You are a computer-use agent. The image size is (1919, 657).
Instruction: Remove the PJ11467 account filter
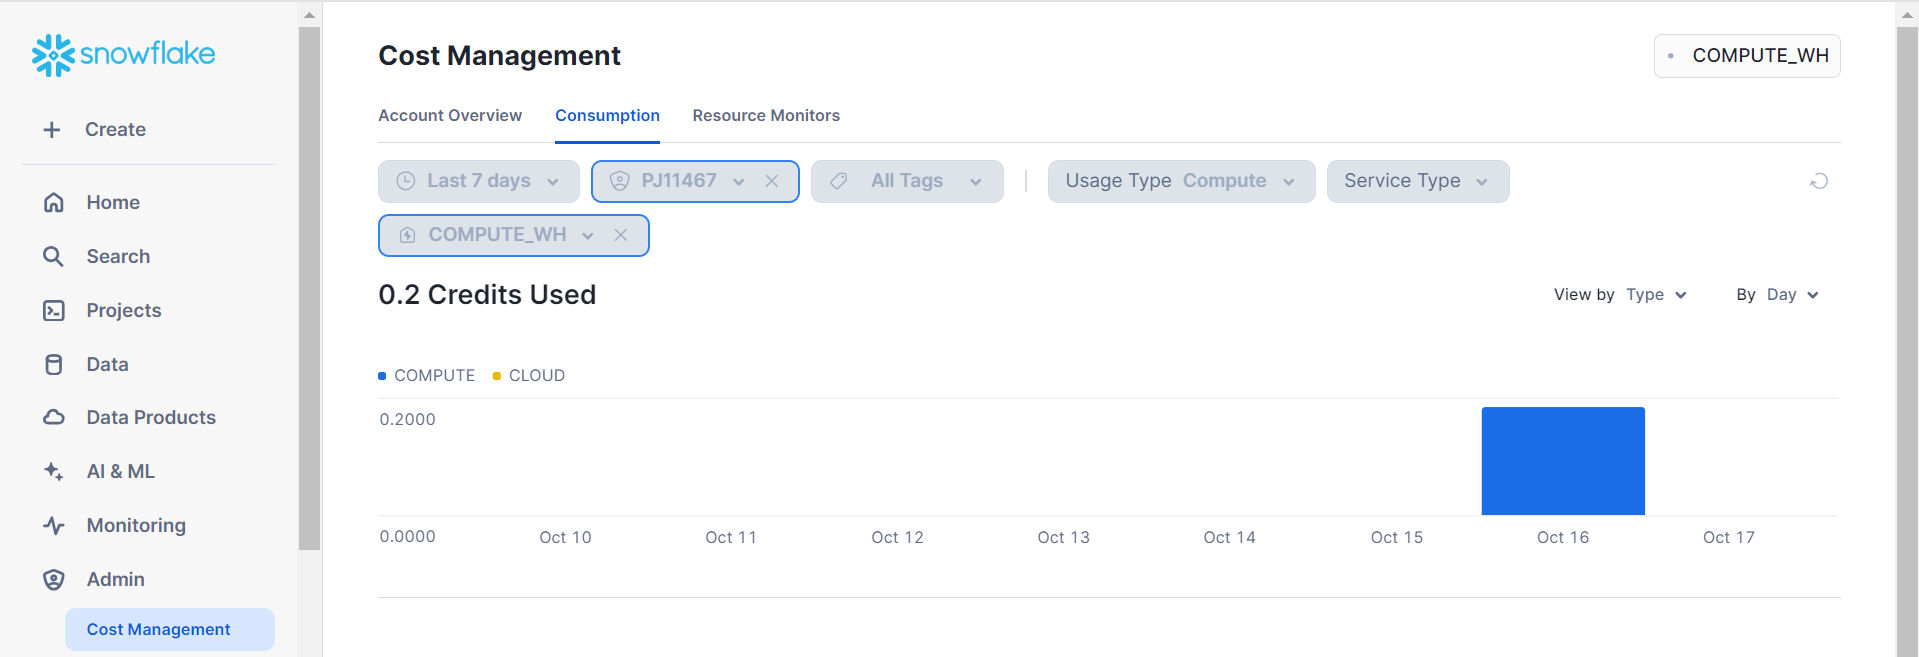click(x=772, y=181)
